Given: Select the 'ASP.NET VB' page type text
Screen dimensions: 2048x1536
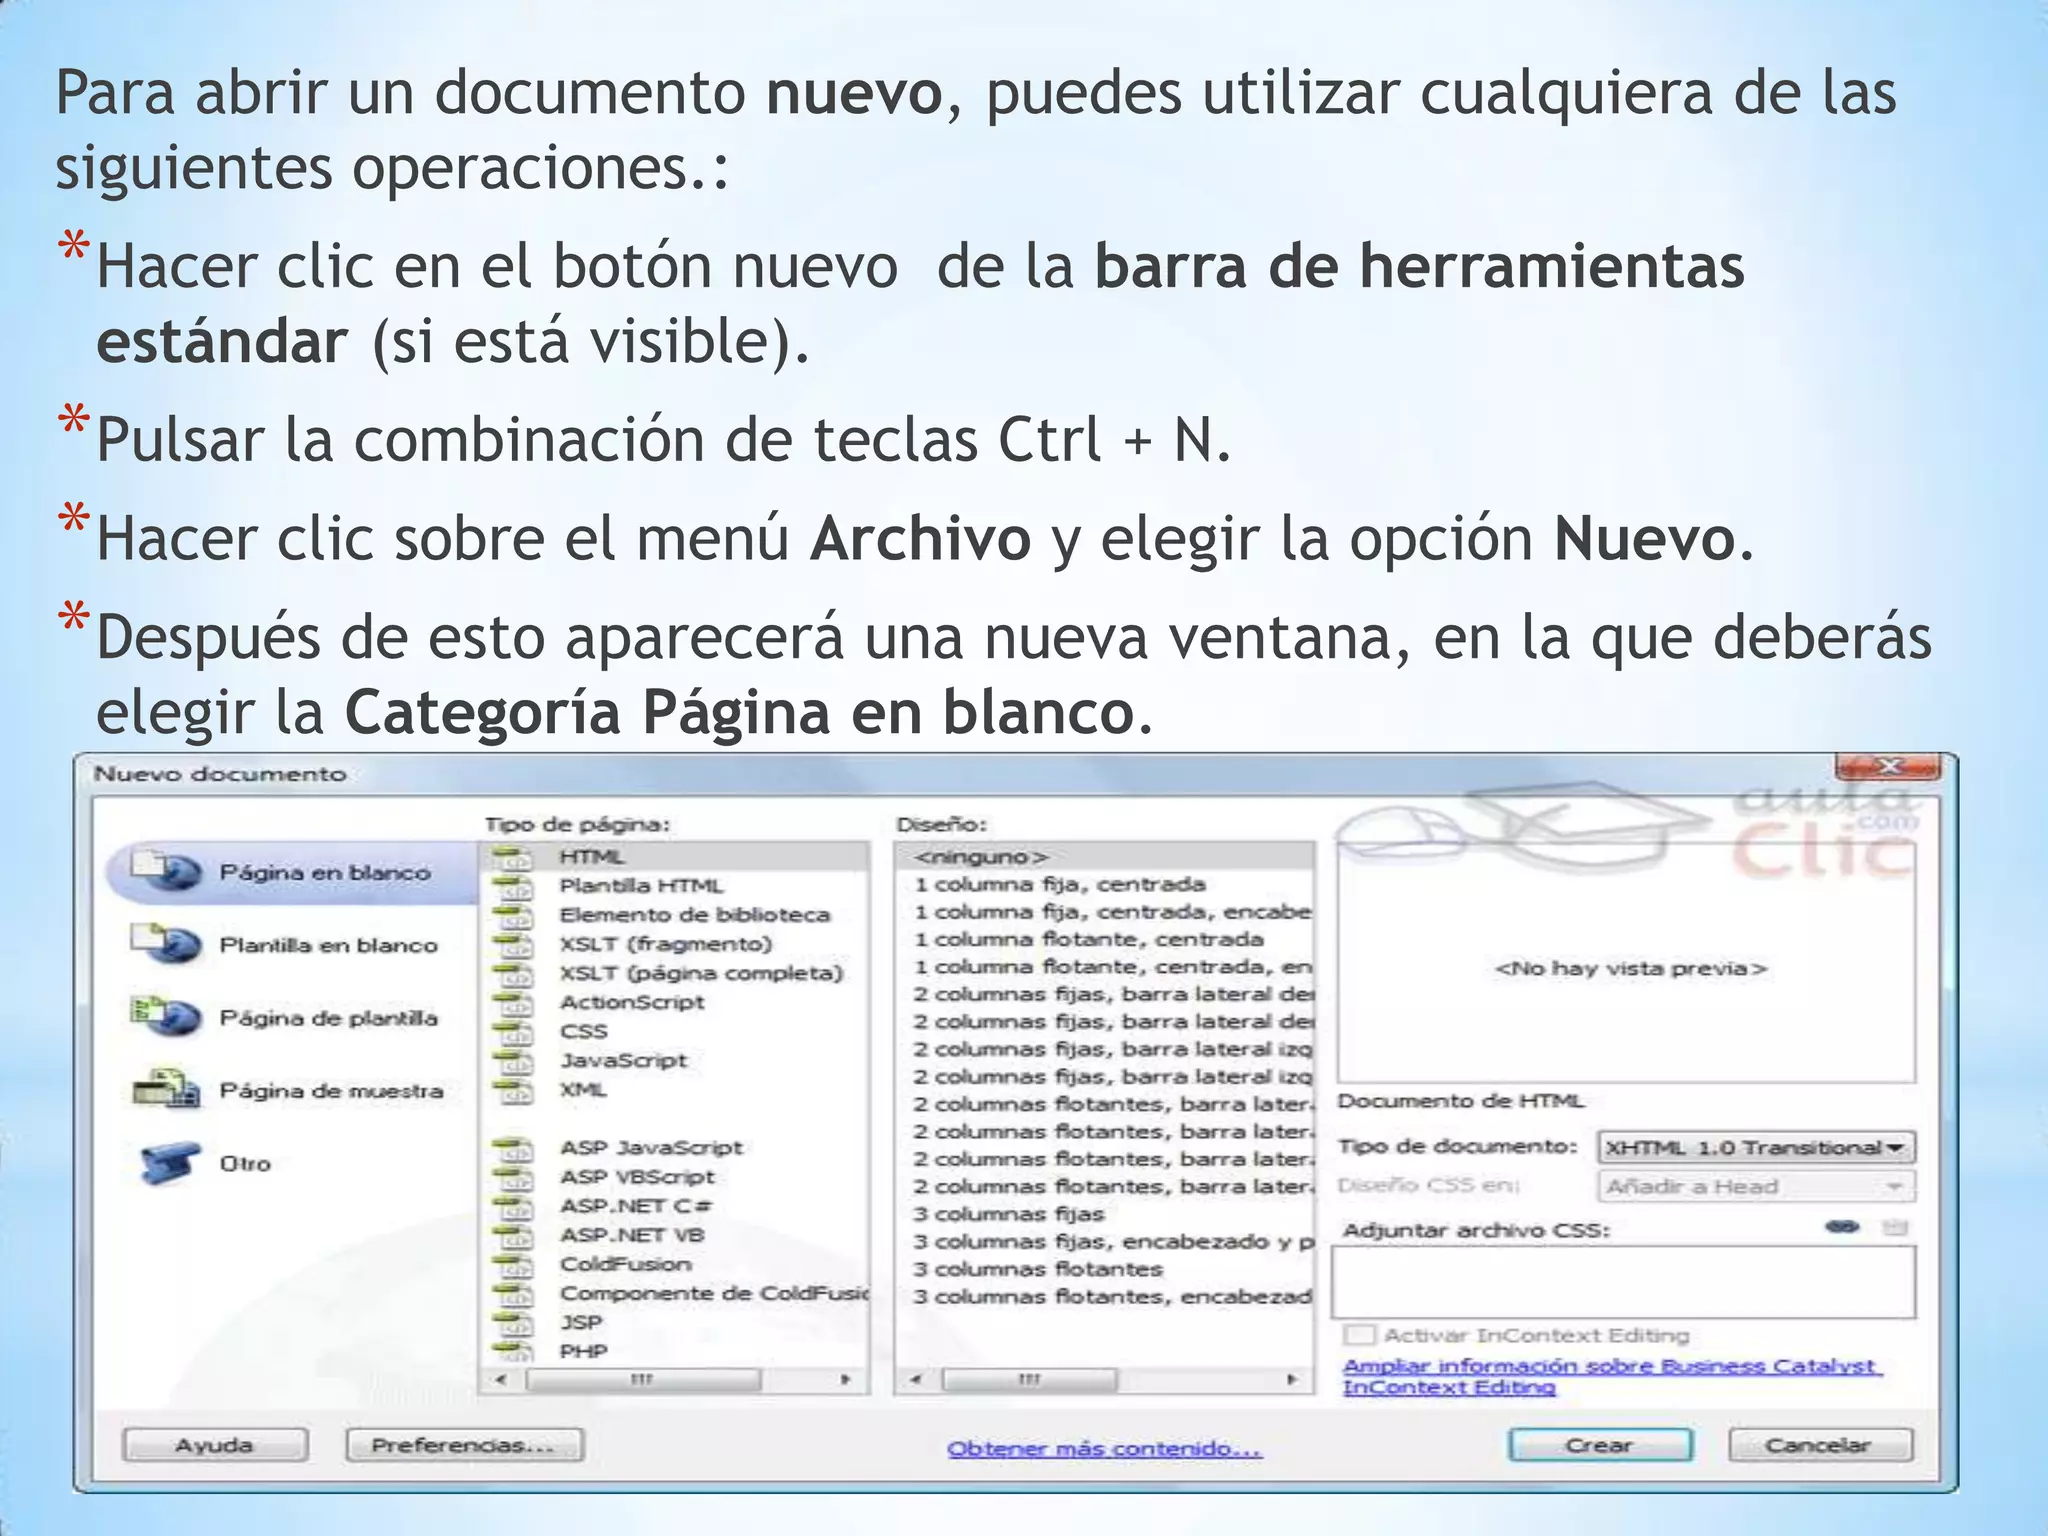Looking at the screenshot, I should click(631, 1235).
